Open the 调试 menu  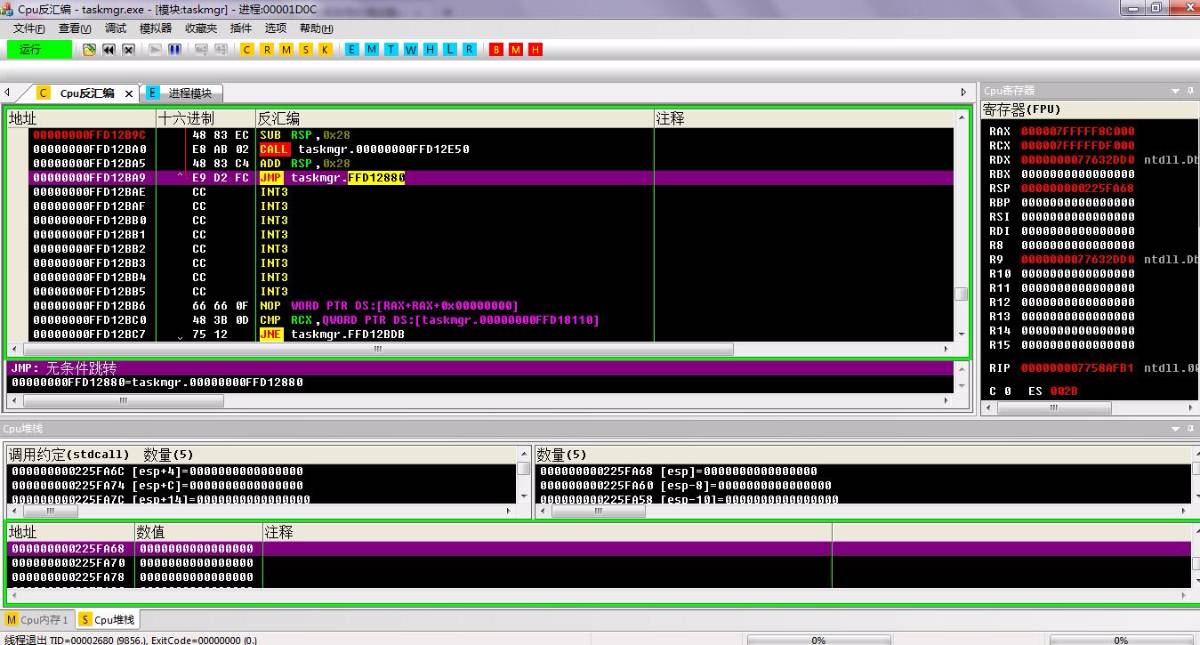click(116, 28)
